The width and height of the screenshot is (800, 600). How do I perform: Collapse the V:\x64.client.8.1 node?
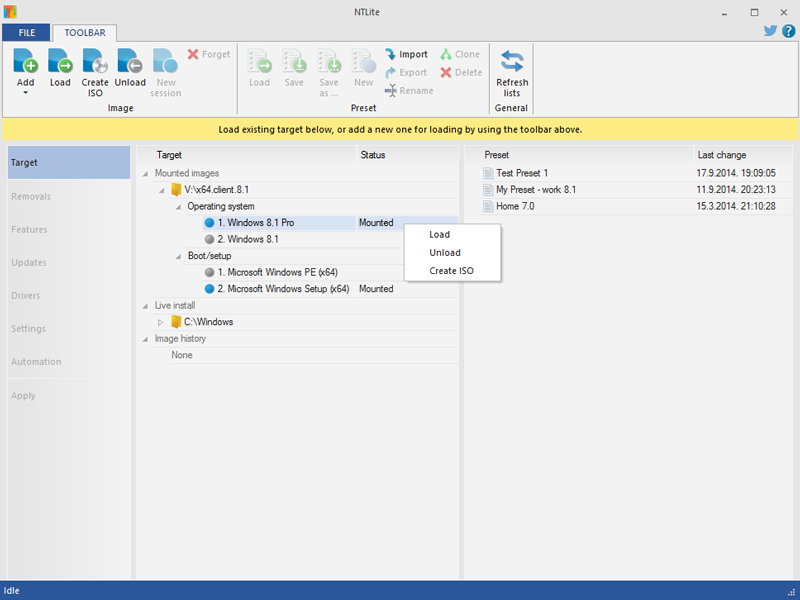tap(162, 190)
